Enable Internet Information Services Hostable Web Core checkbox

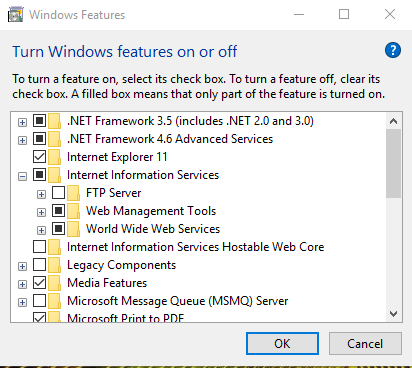point(39,246)
